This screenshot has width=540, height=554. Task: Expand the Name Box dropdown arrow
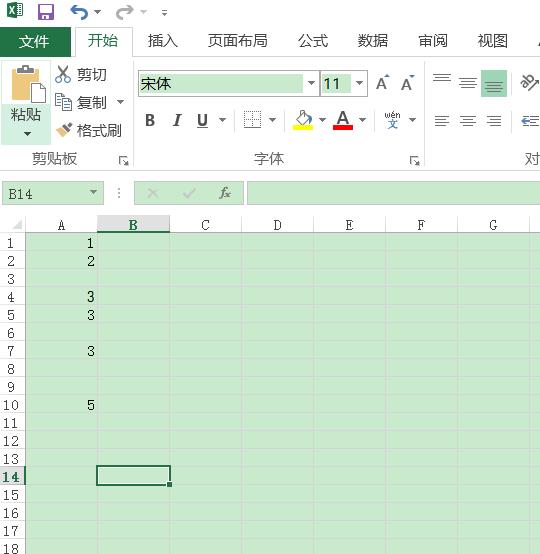(x=94, y=193)
